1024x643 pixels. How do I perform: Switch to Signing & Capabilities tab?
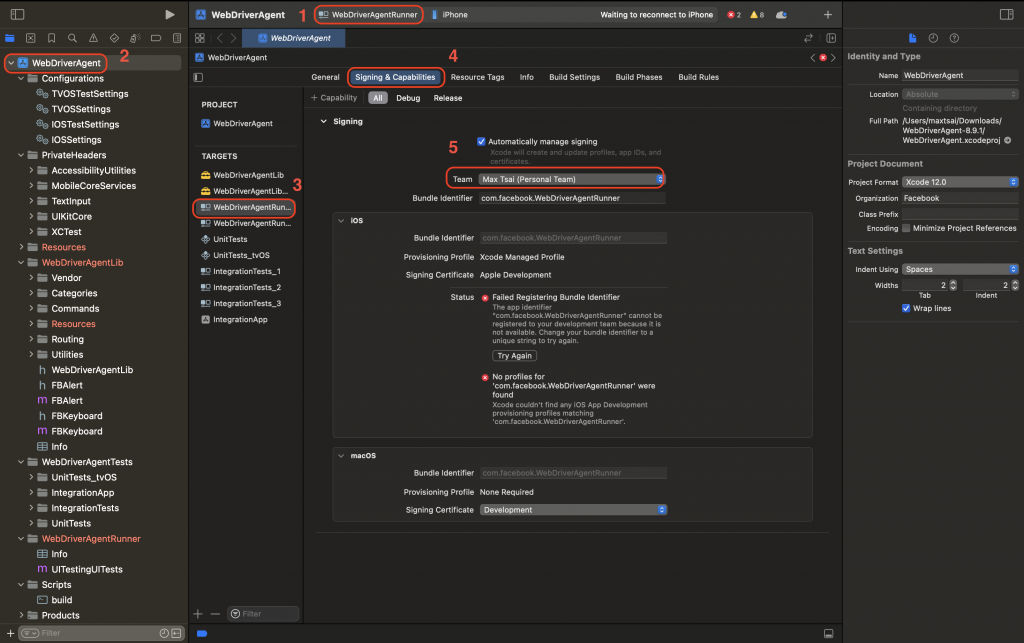[x=395, y=77]
